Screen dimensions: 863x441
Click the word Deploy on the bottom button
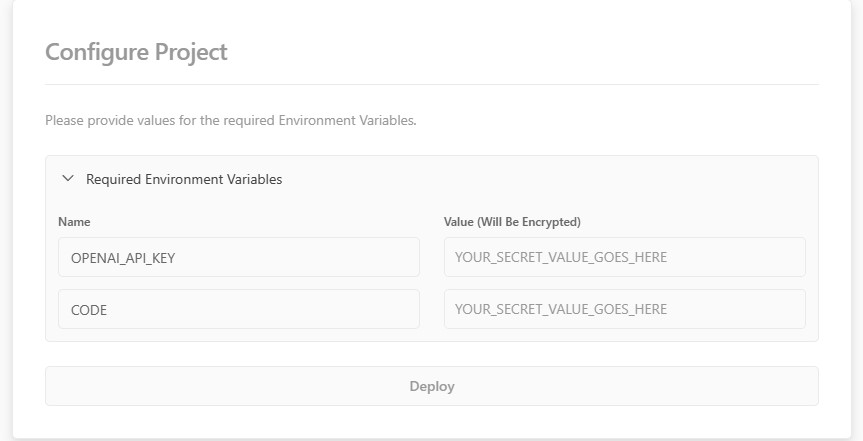tap(431, 386)
